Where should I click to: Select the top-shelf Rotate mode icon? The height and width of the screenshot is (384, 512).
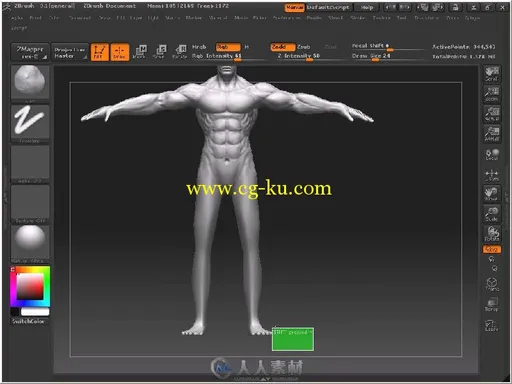tap(180, 52)
